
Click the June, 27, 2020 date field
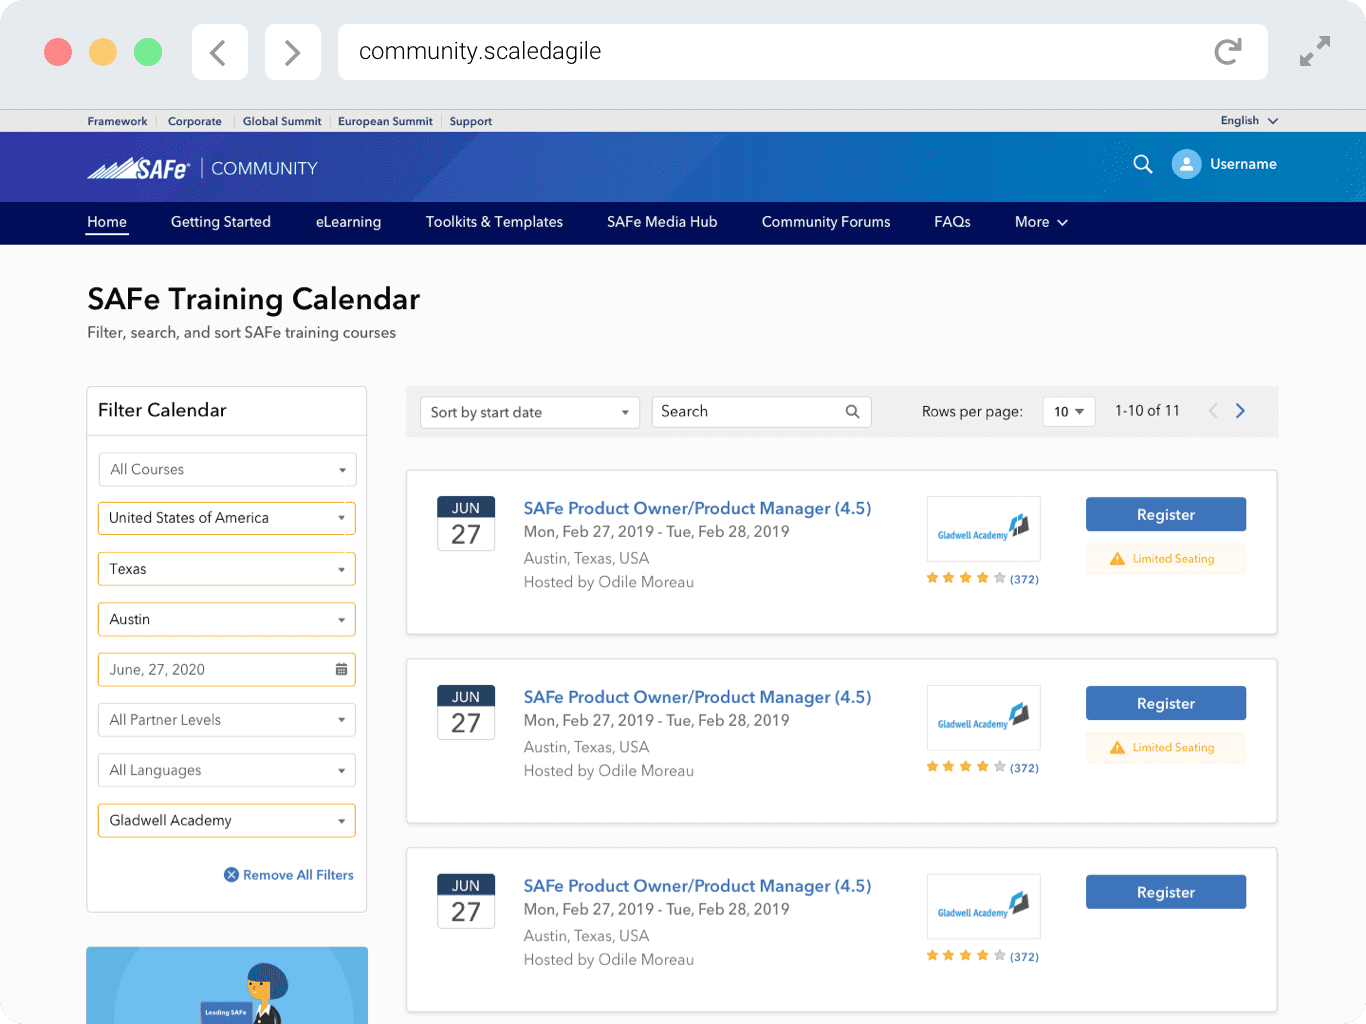tap(227, 670)
